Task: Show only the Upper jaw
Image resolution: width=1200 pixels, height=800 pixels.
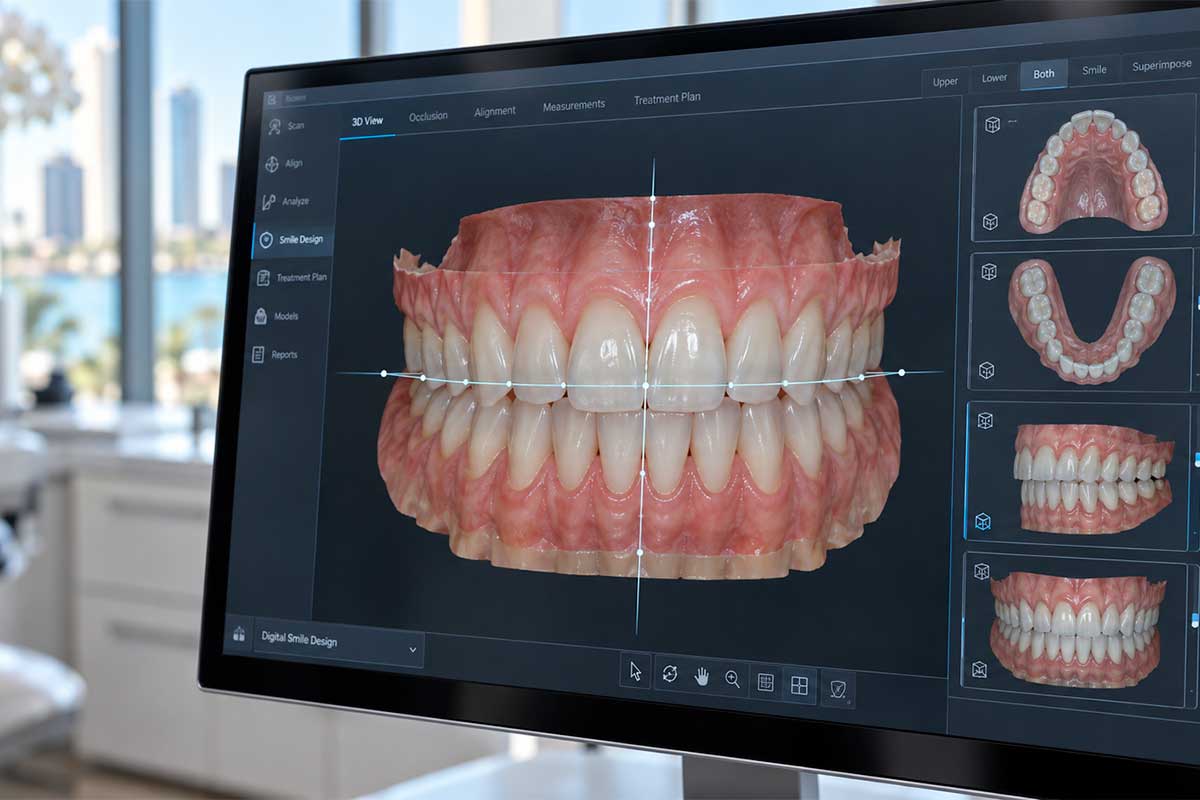Action: tap(945, 82)
